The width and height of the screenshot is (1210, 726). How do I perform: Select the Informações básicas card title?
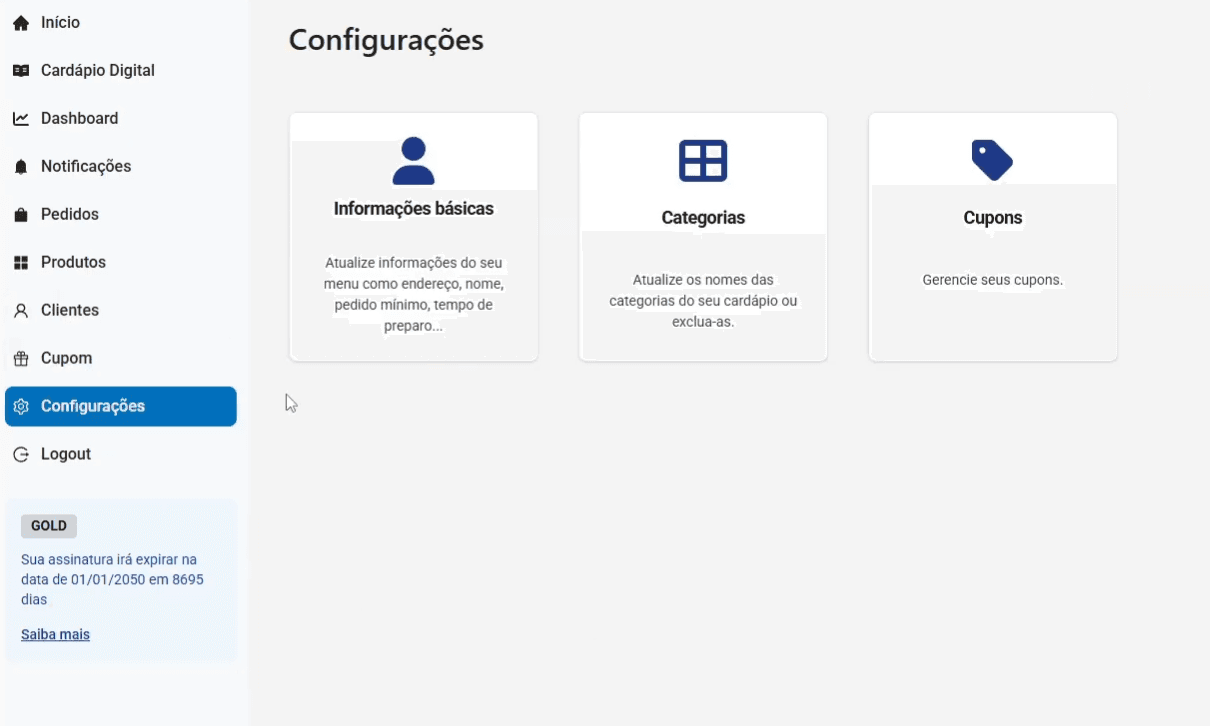click(413, 209)
